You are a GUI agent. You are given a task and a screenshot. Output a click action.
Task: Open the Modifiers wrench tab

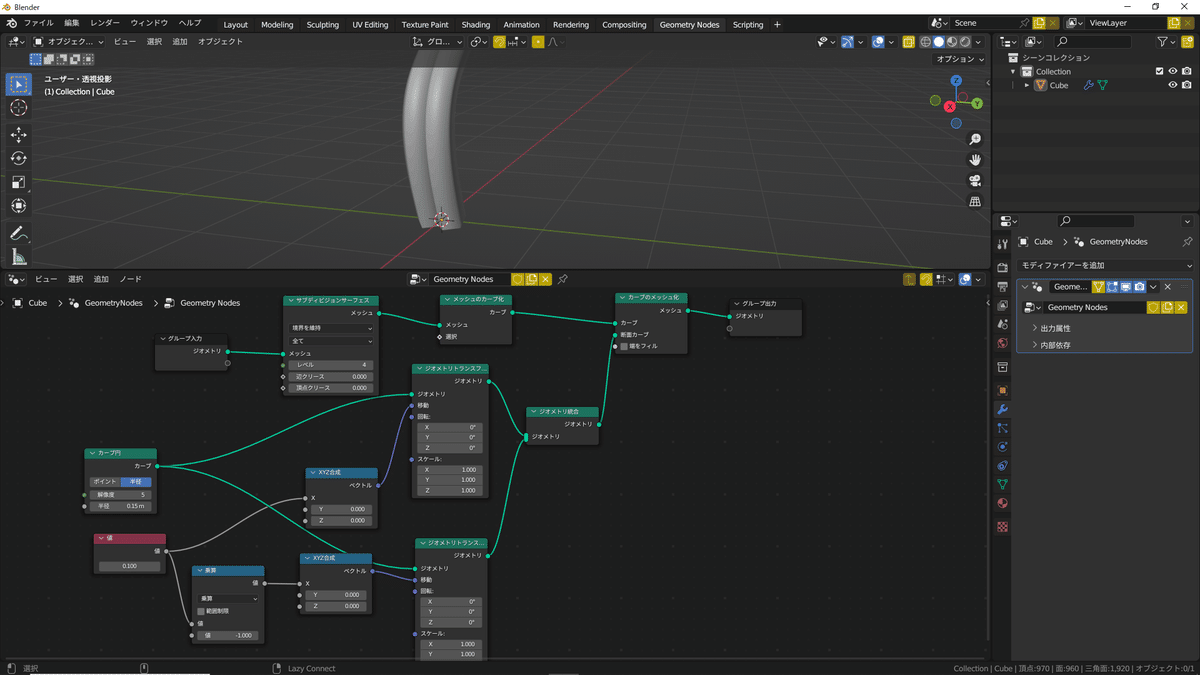click(x=1003, y=410)
